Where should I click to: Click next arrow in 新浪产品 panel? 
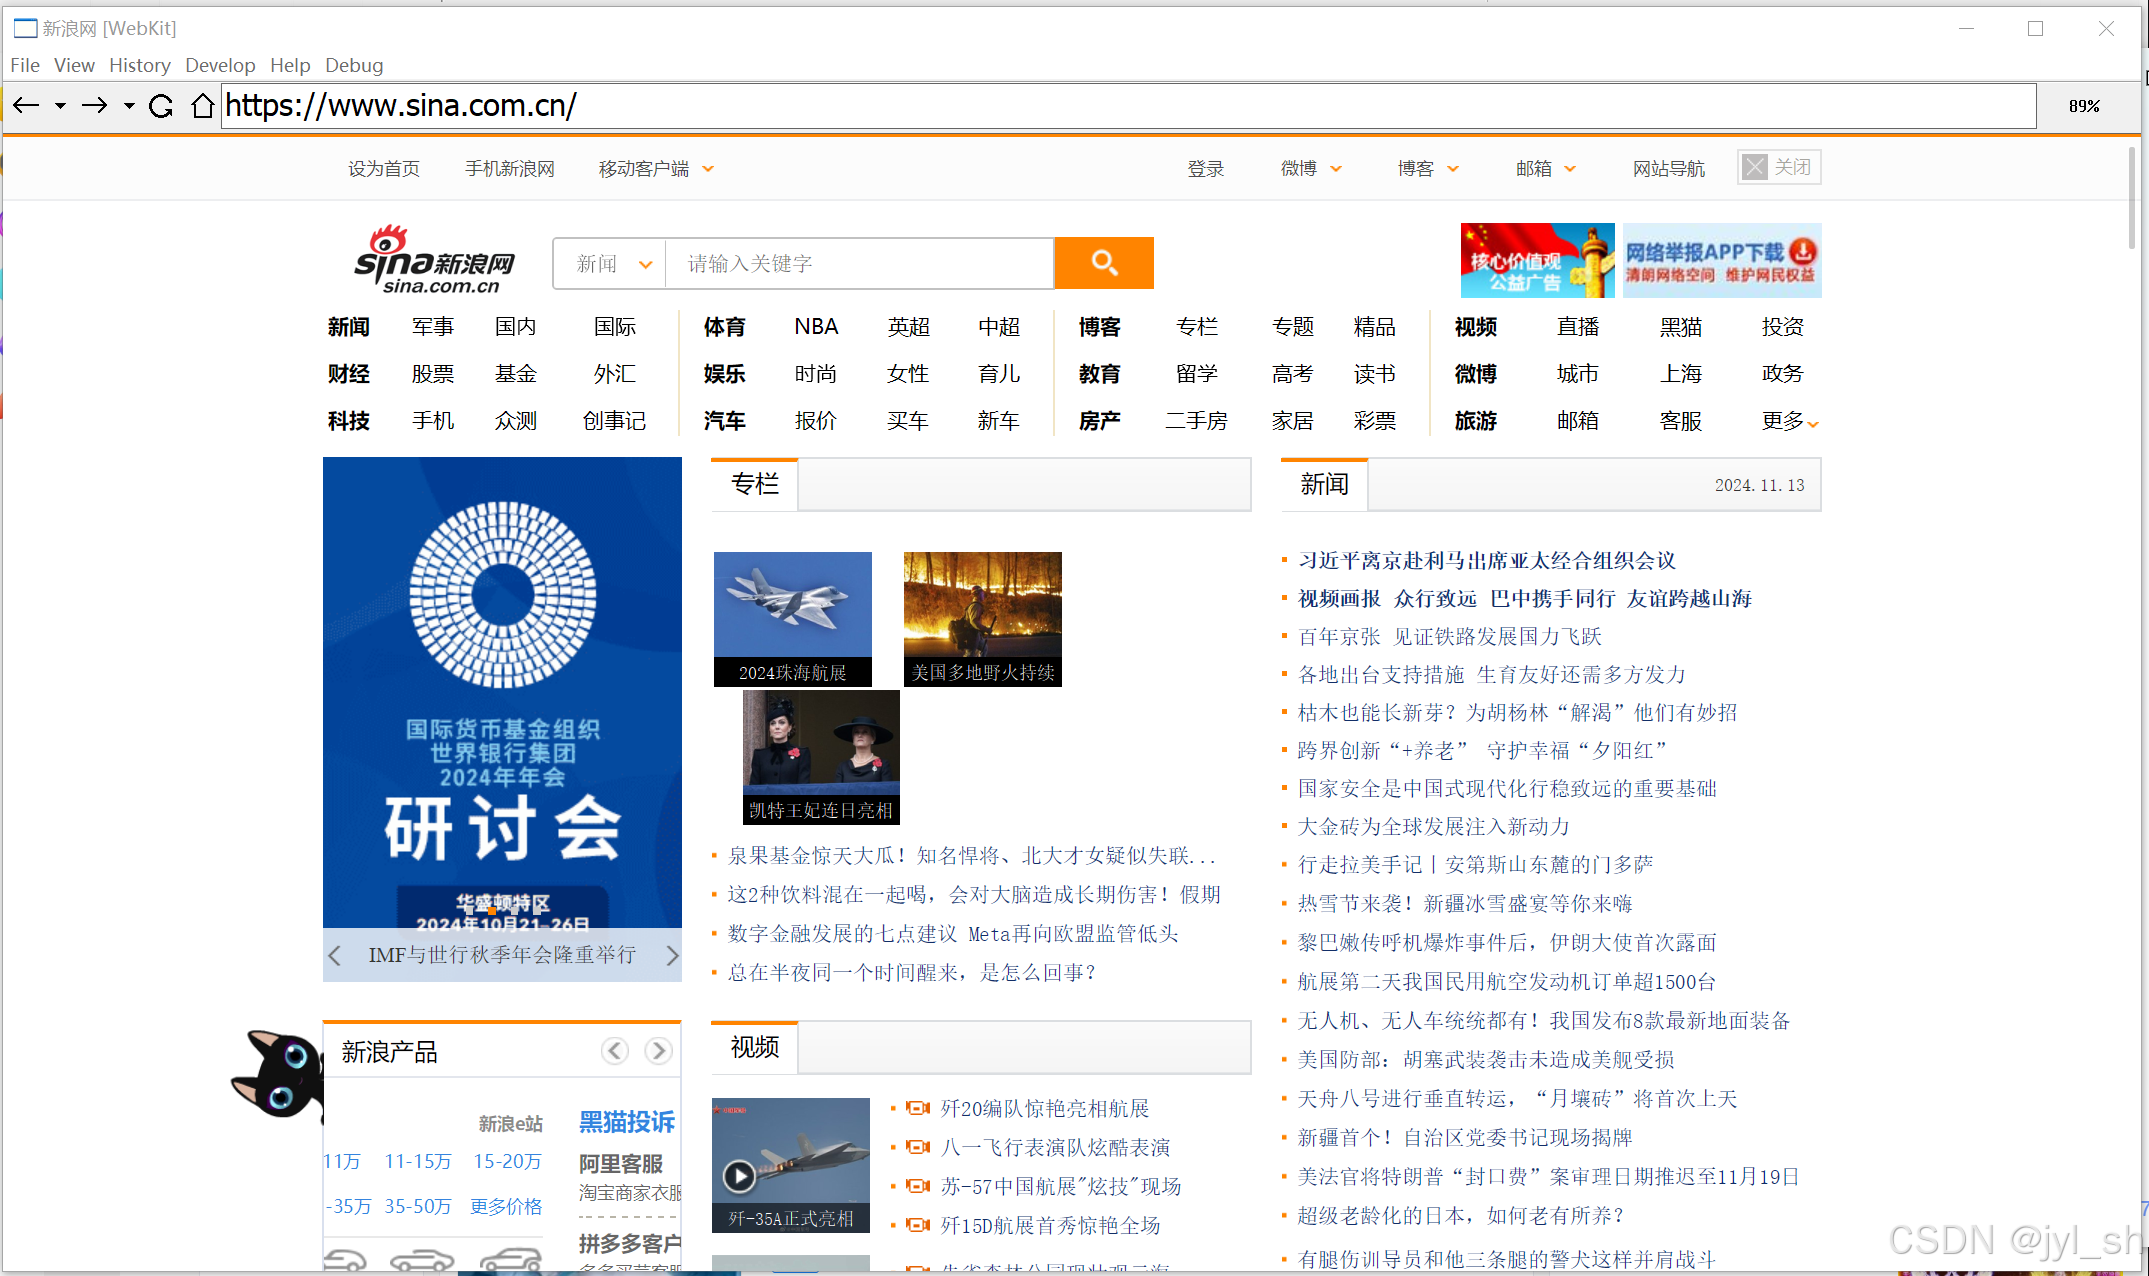tap(658, 1050)
